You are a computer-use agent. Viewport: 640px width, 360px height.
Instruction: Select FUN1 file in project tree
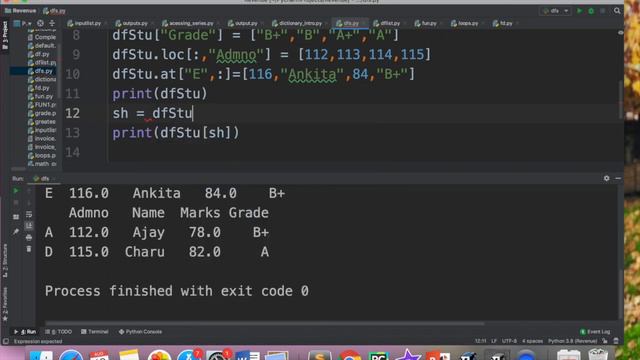pos(42,105)
